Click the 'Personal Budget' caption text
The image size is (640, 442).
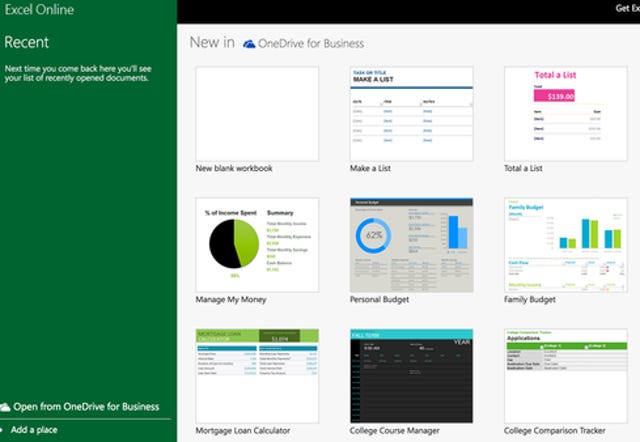[x=379, y=300]
